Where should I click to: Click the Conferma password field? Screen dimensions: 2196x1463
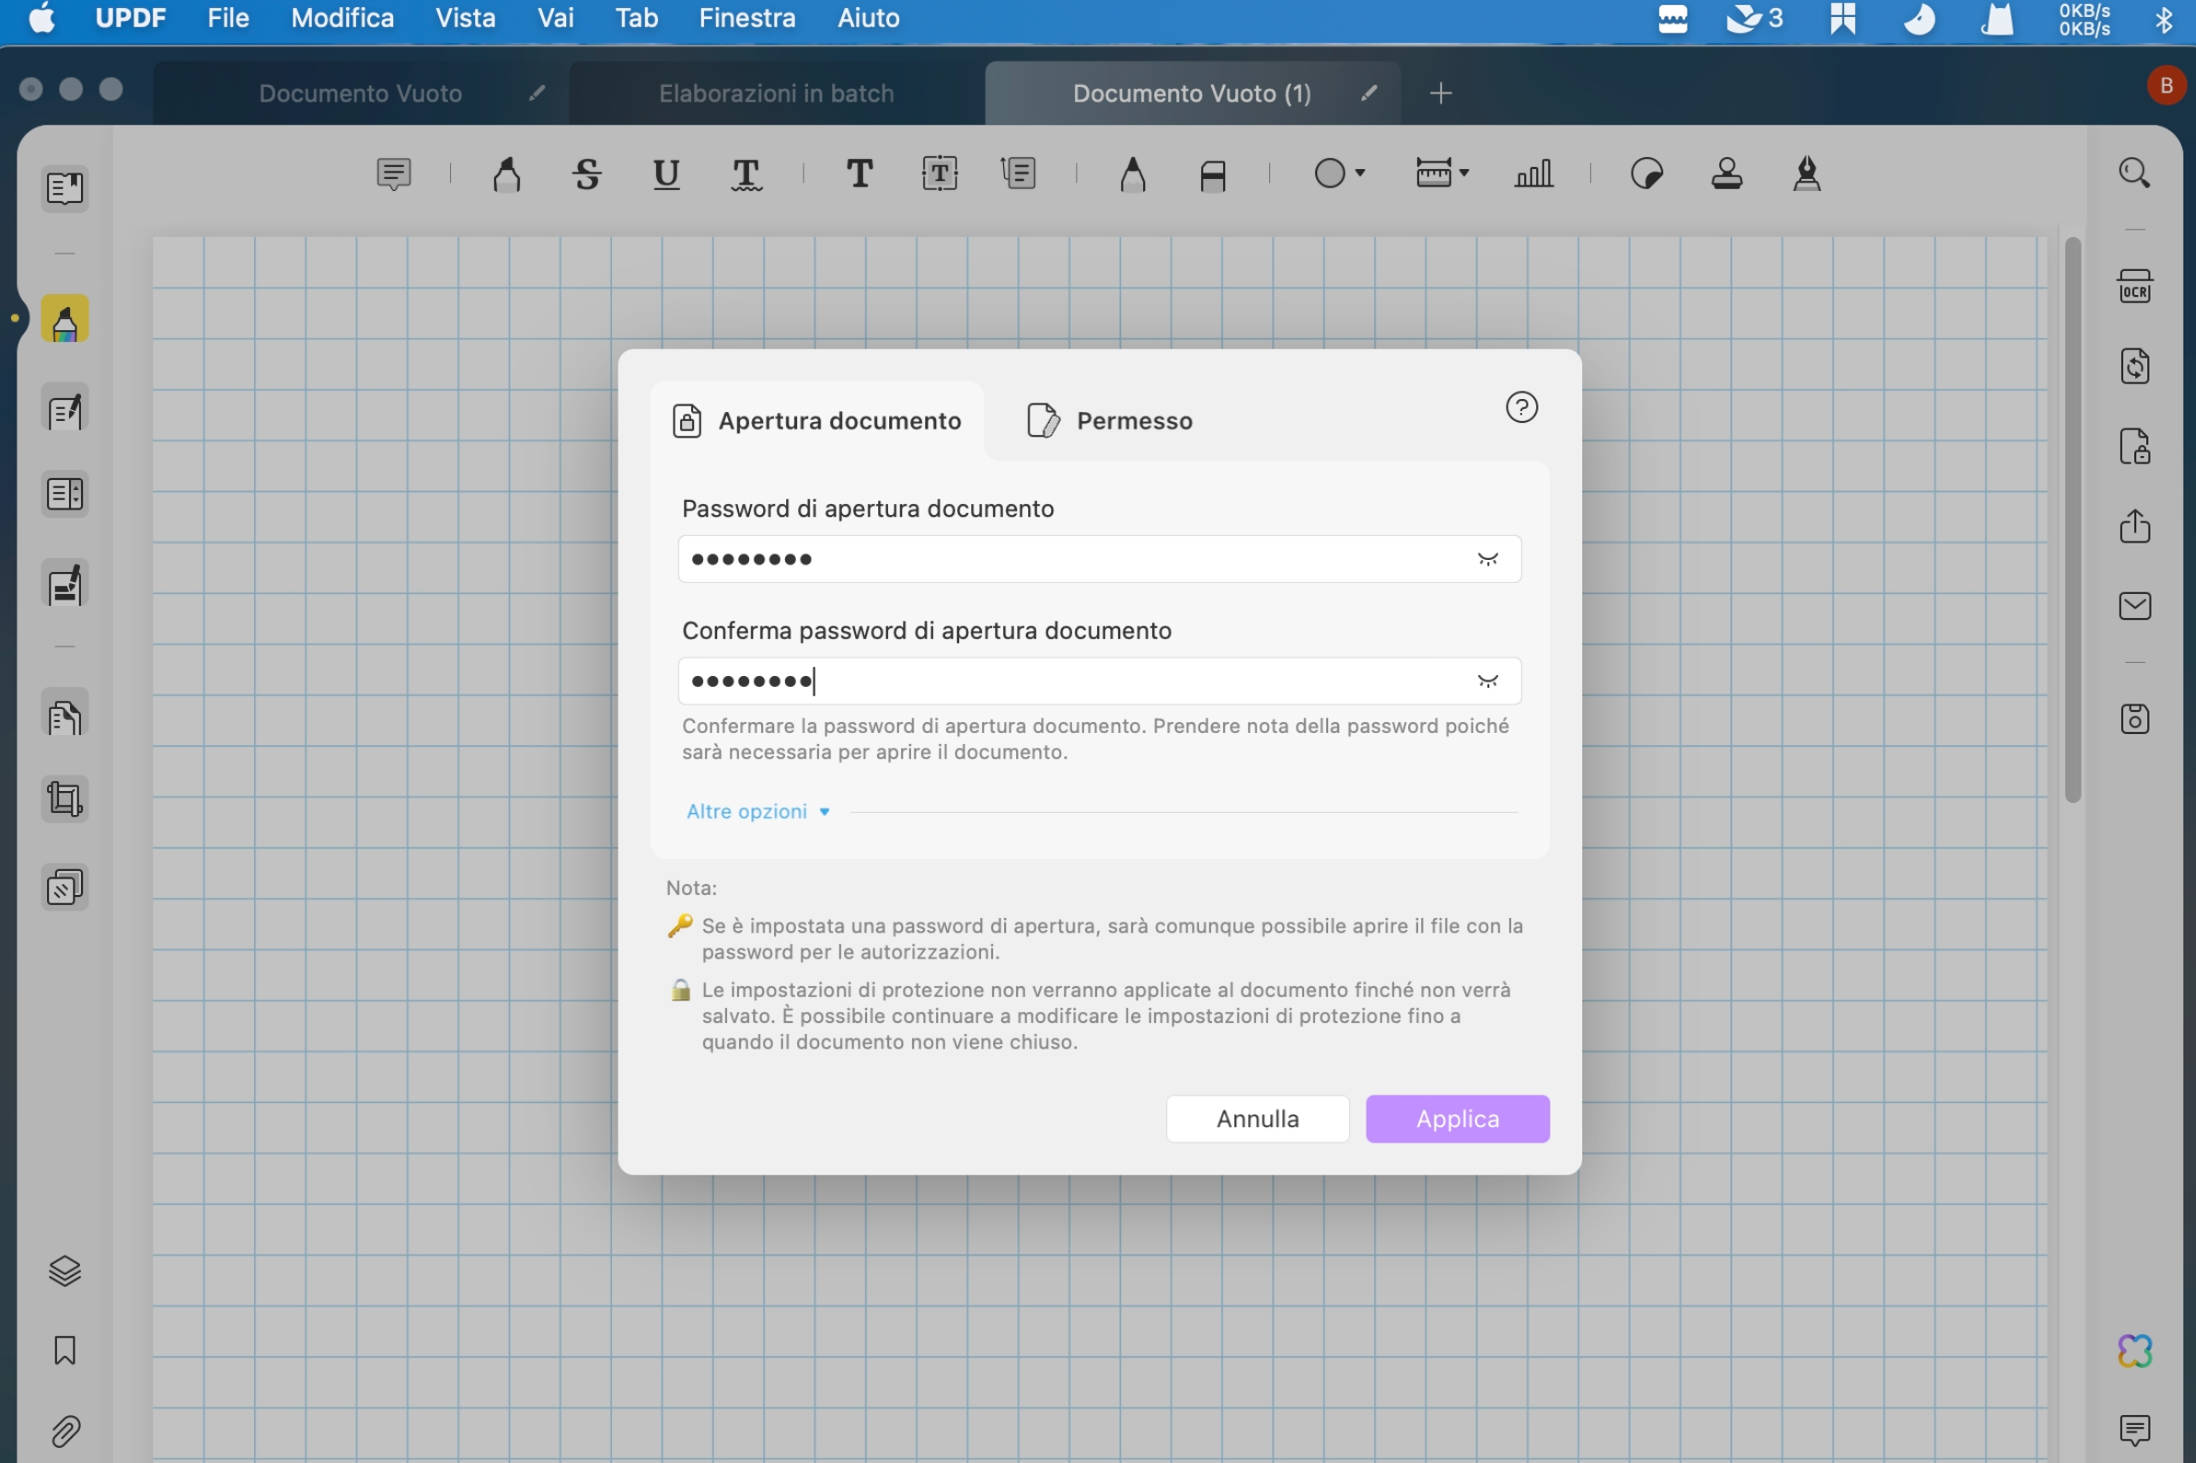coord(1099,681)
